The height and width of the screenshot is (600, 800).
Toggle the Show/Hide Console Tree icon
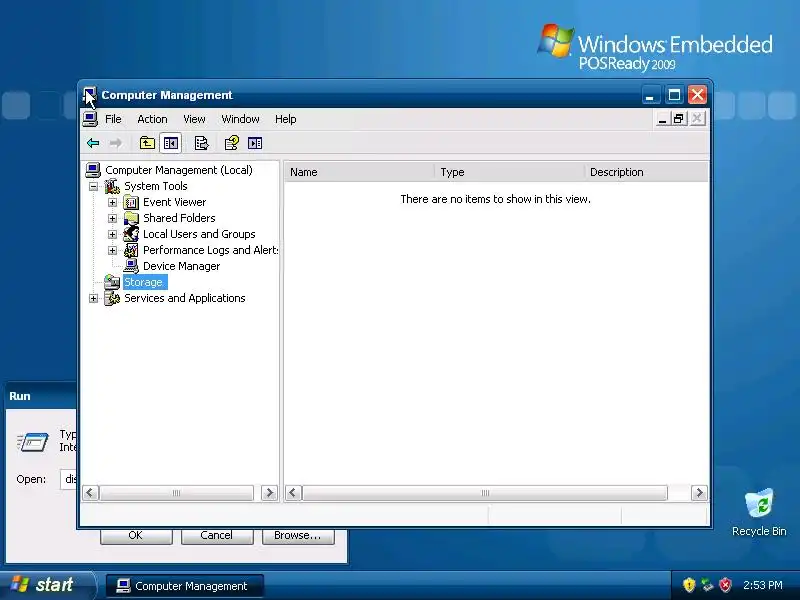coord(170,143)
